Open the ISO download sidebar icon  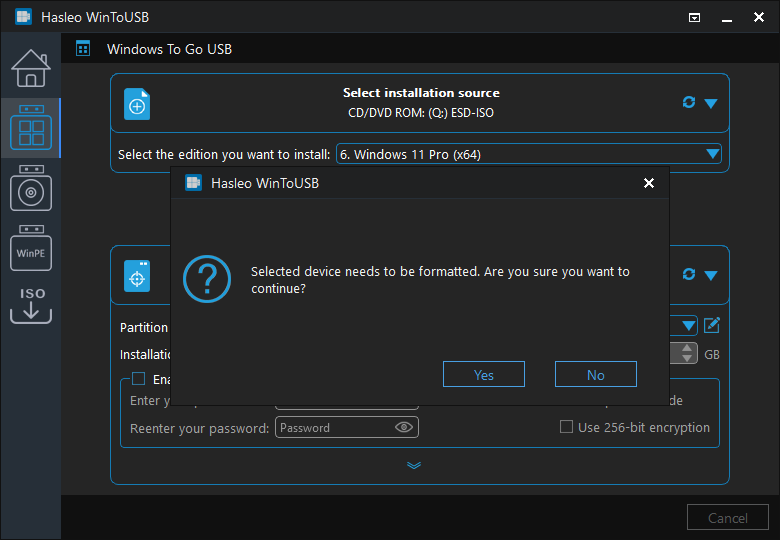[31, 305]
